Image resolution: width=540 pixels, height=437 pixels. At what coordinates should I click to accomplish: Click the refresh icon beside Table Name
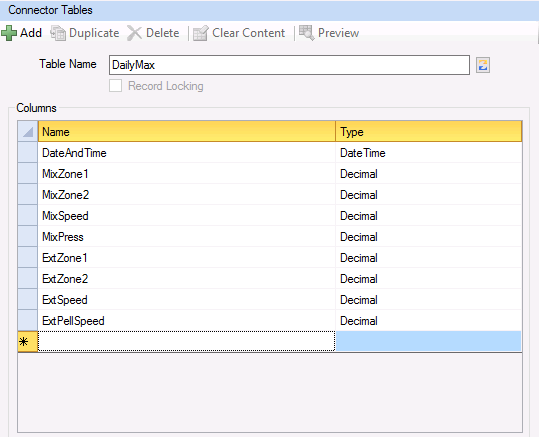[x=483, y=65]
